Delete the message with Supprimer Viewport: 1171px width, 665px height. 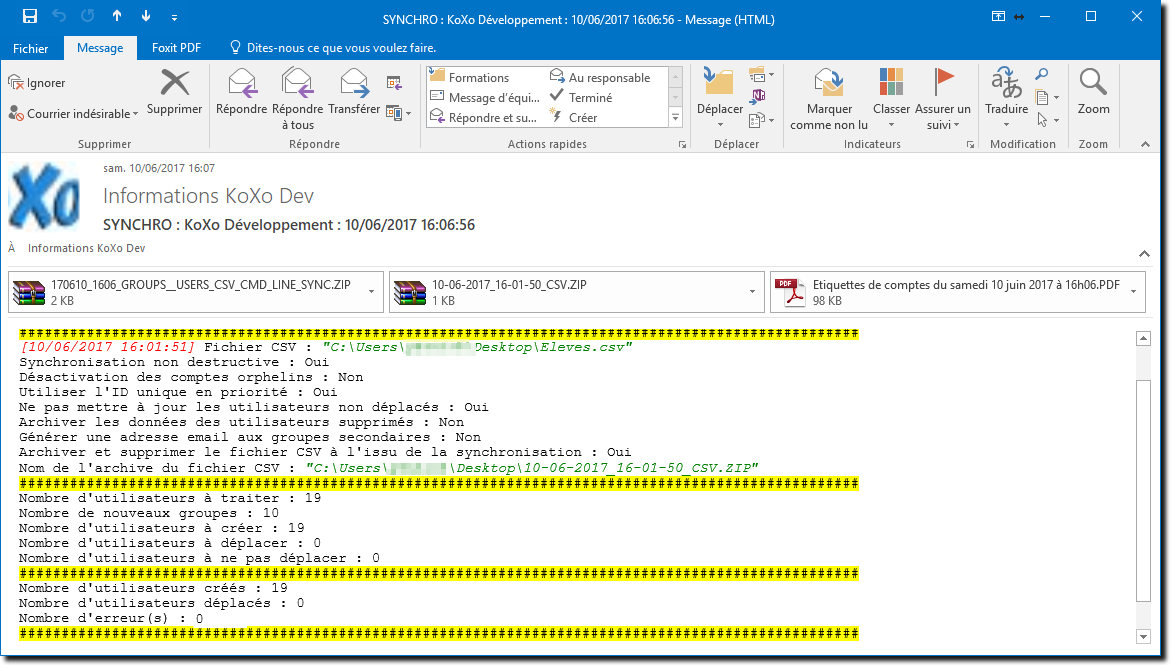coord(174,93)
